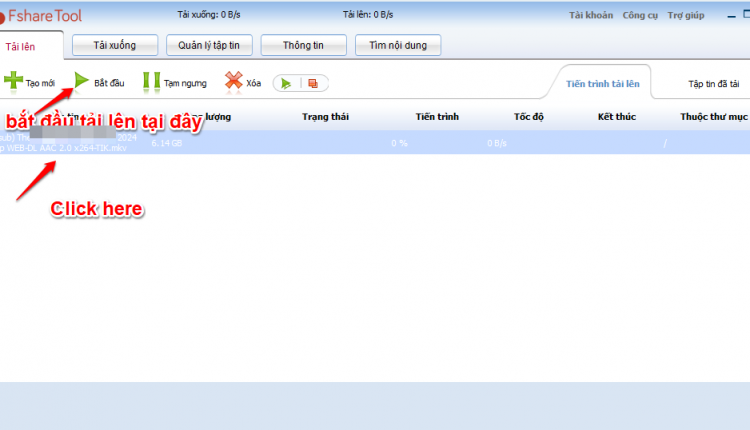Click the Tạm ngưng pause icon
The height and width of the screenshot is (430, 750).
point(151,82)
